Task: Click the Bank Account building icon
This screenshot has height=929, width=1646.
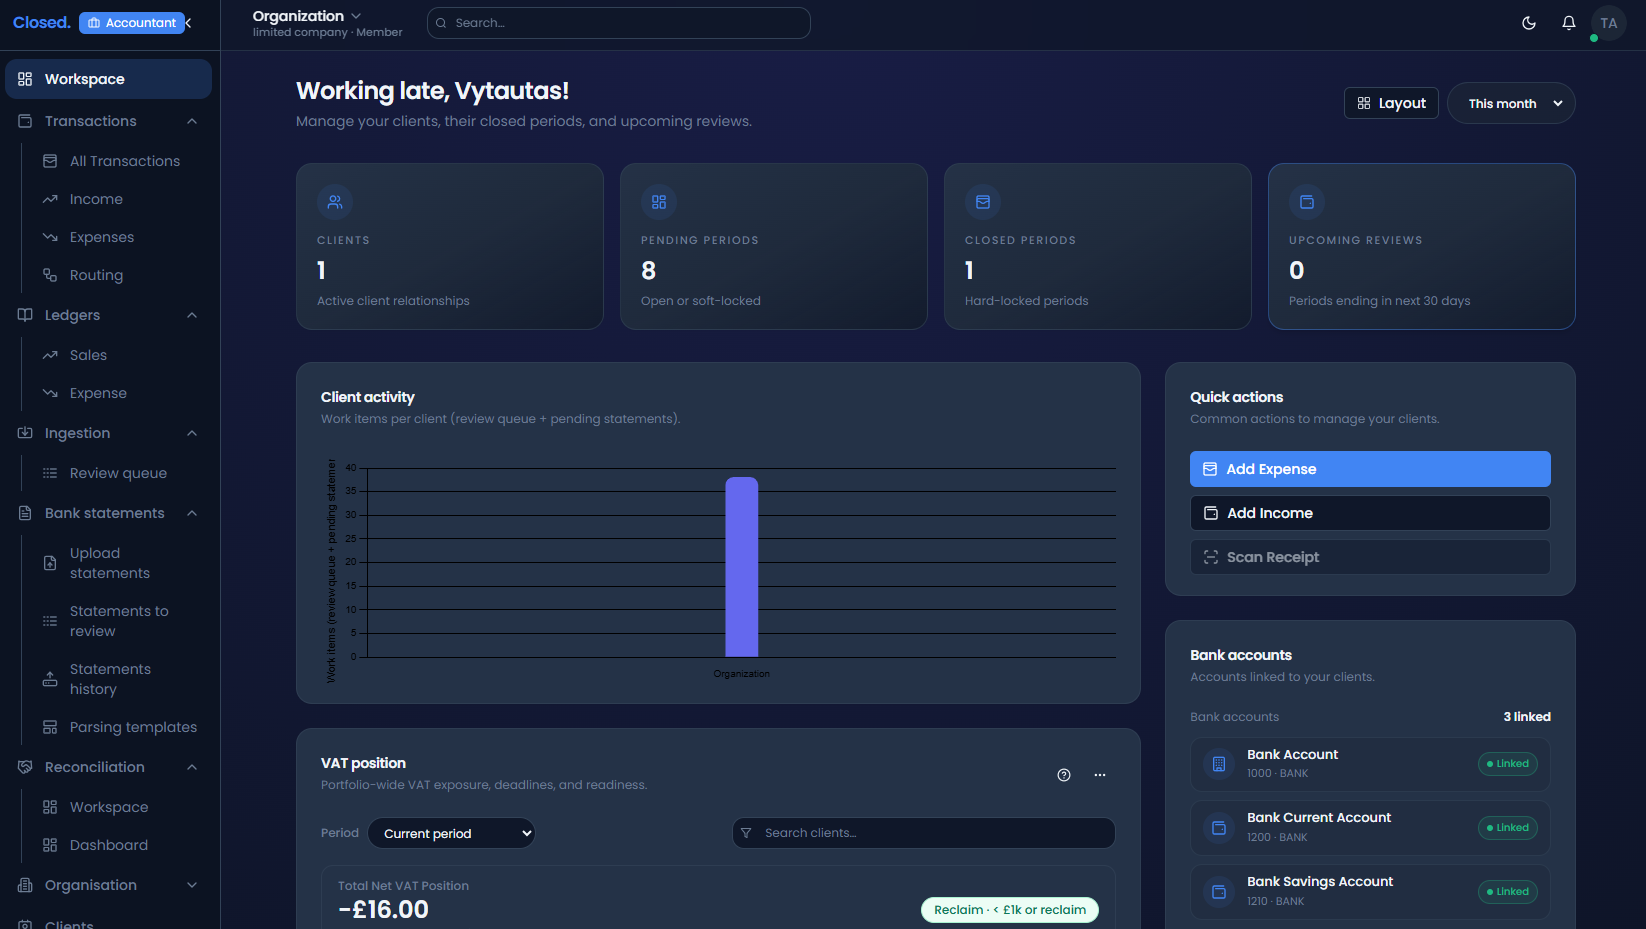Action: tap(1219, 764)
